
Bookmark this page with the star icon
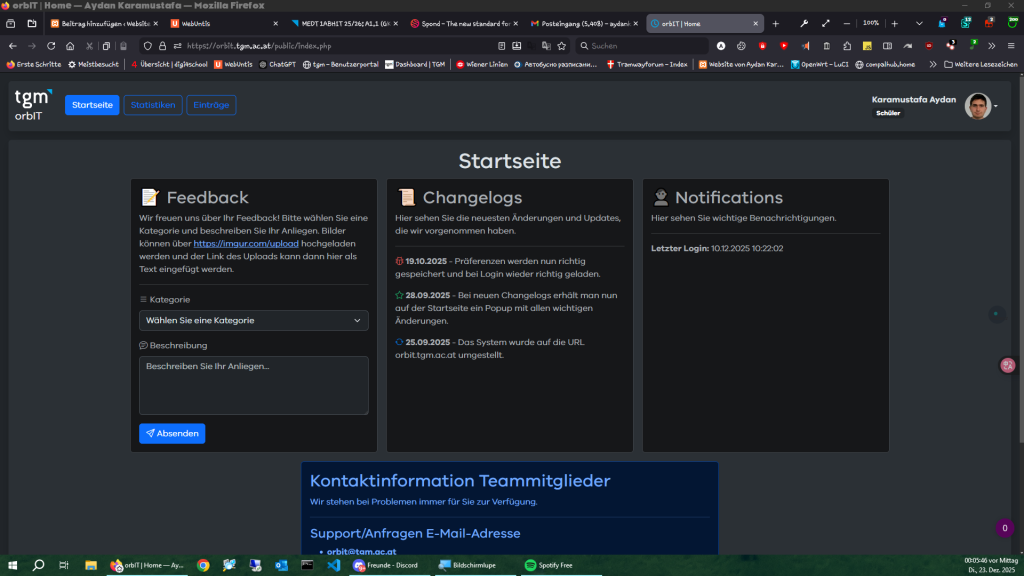tap(562, 46)
